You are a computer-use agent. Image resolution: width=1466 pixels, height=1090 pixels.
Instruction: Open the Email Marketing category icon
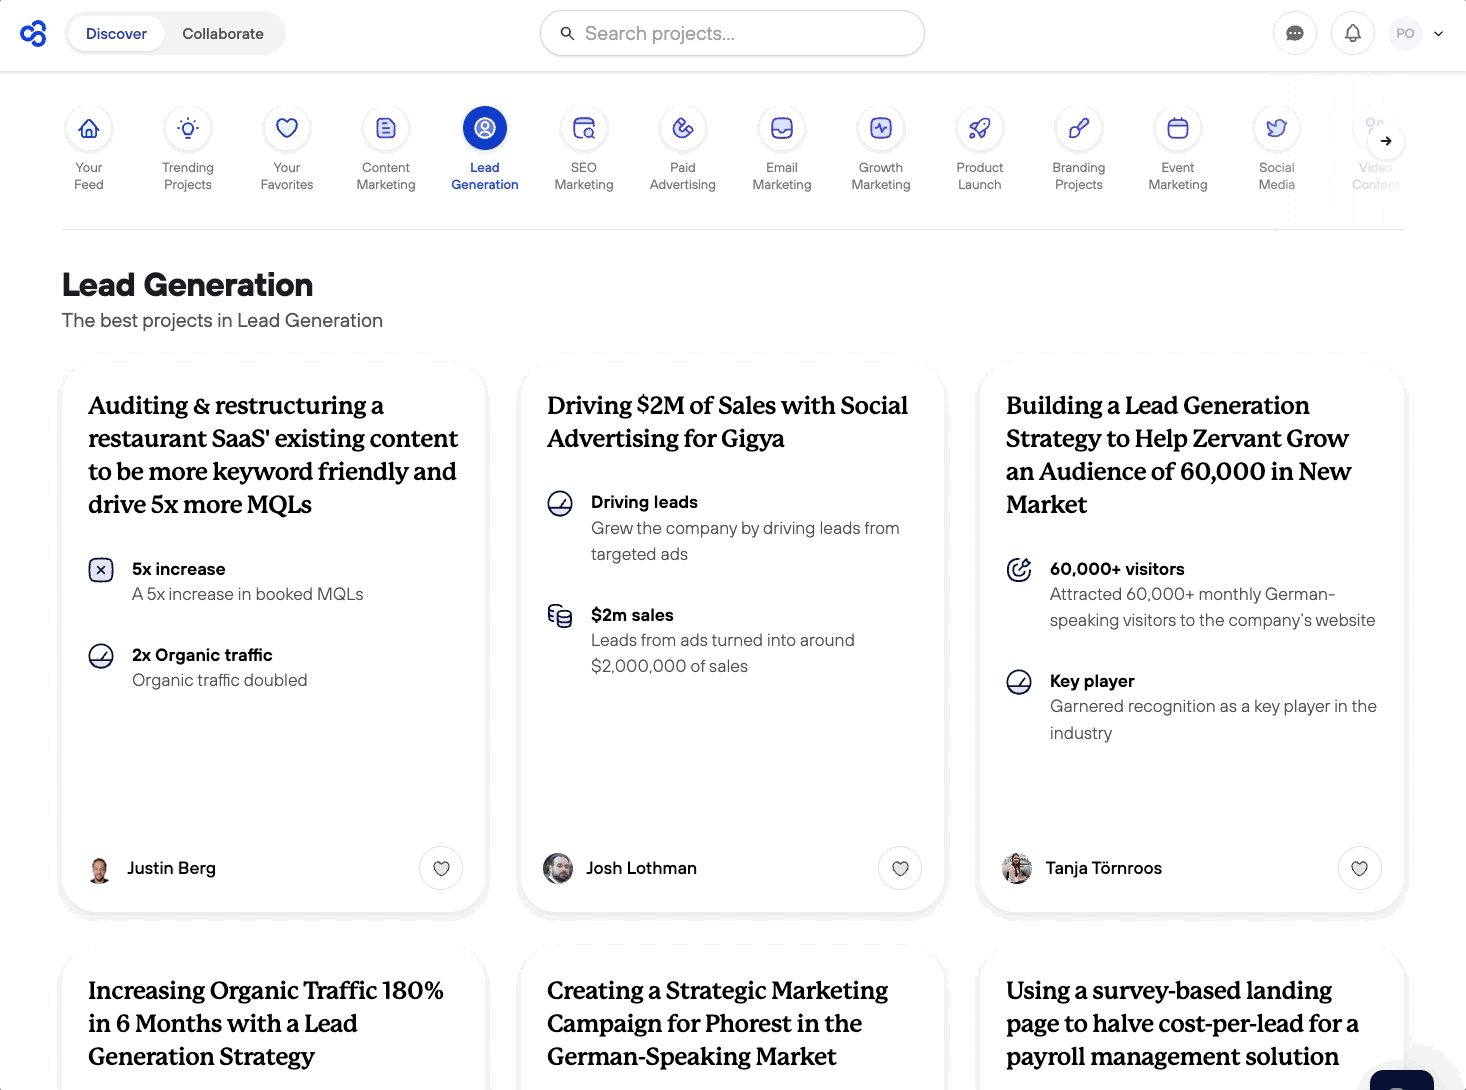(782, 129)
